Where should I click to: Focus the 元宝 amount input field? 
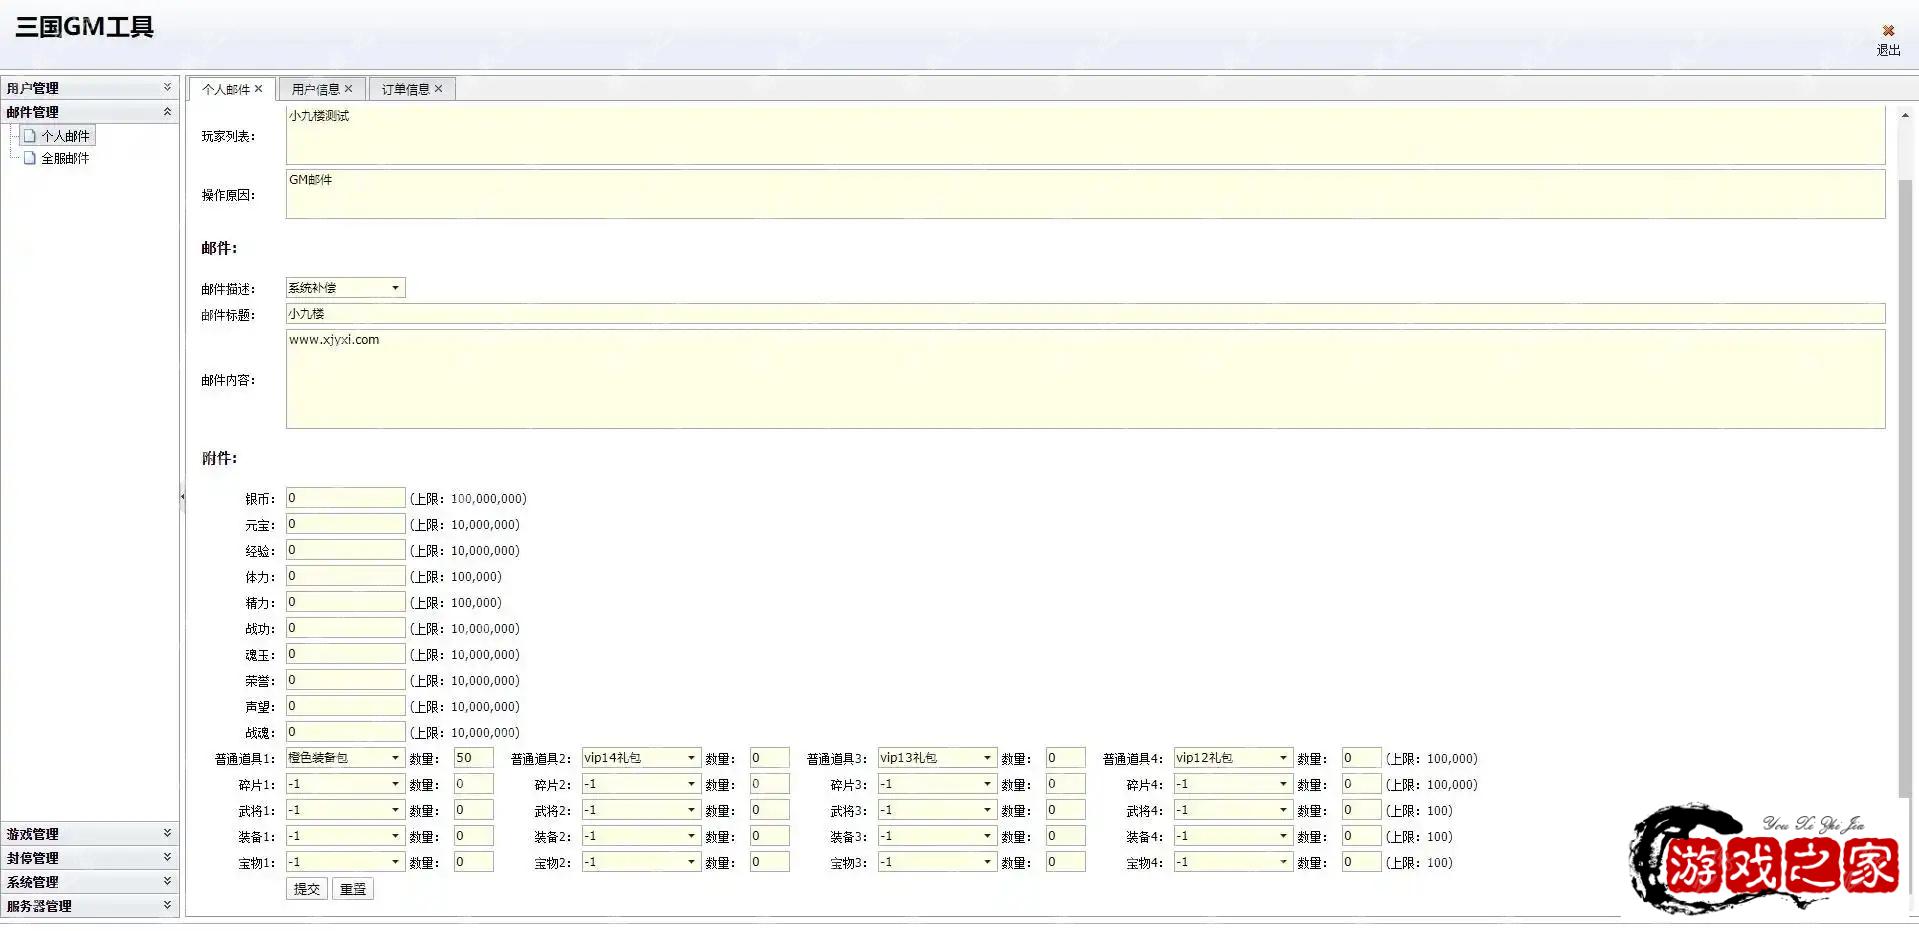point(345,524)
